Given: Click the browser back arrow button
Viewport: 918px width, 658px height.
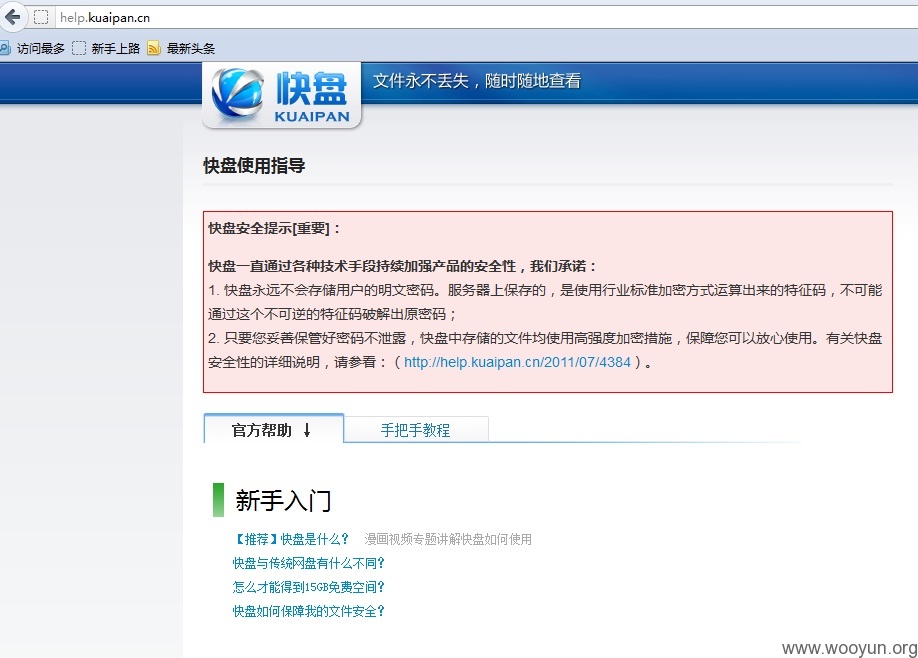Looking at the screenshot, I should coord(12,17).
